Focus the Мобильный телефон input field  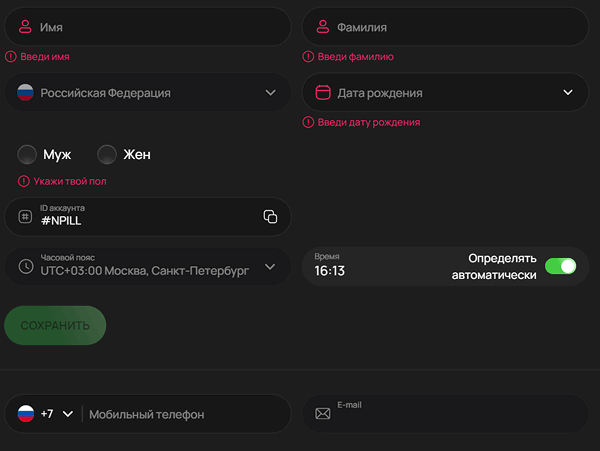[x=188, y=414]
